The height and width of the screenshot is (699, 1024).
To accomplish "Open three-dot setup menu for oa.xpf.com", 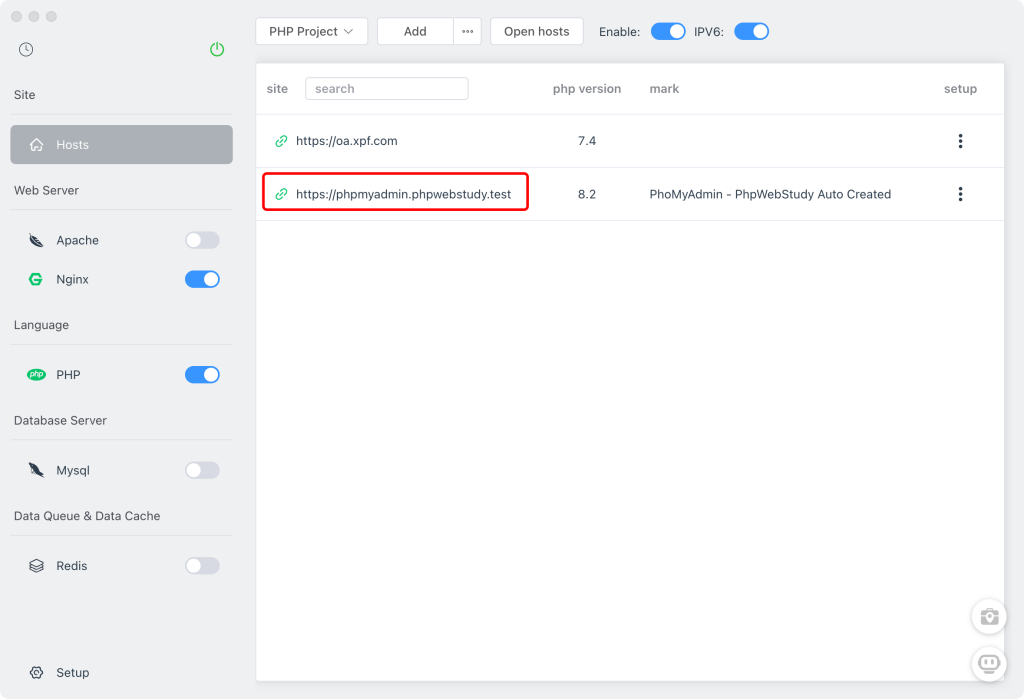I will tap(960, 141).
